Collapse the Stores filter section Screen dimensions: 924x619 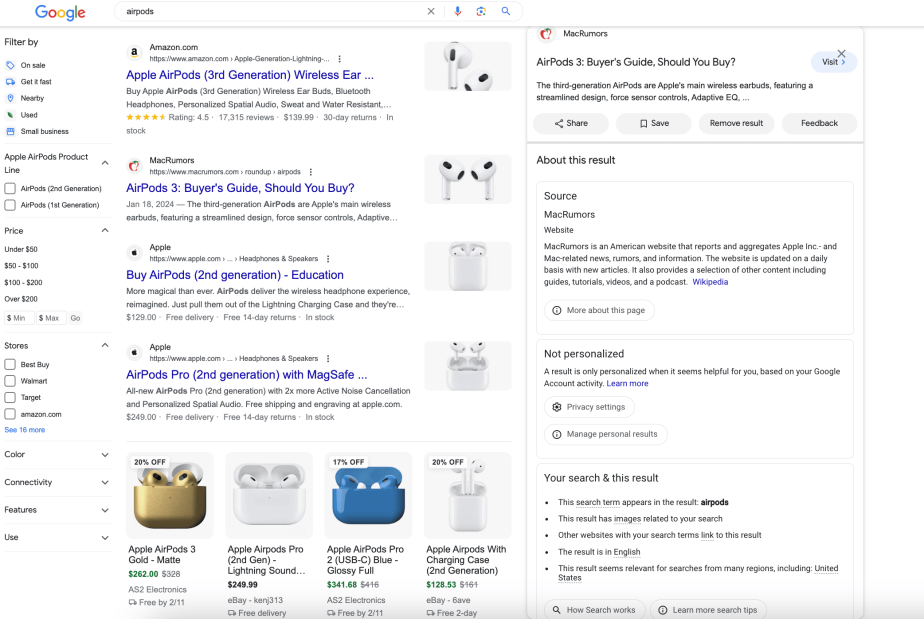[104, 344]
